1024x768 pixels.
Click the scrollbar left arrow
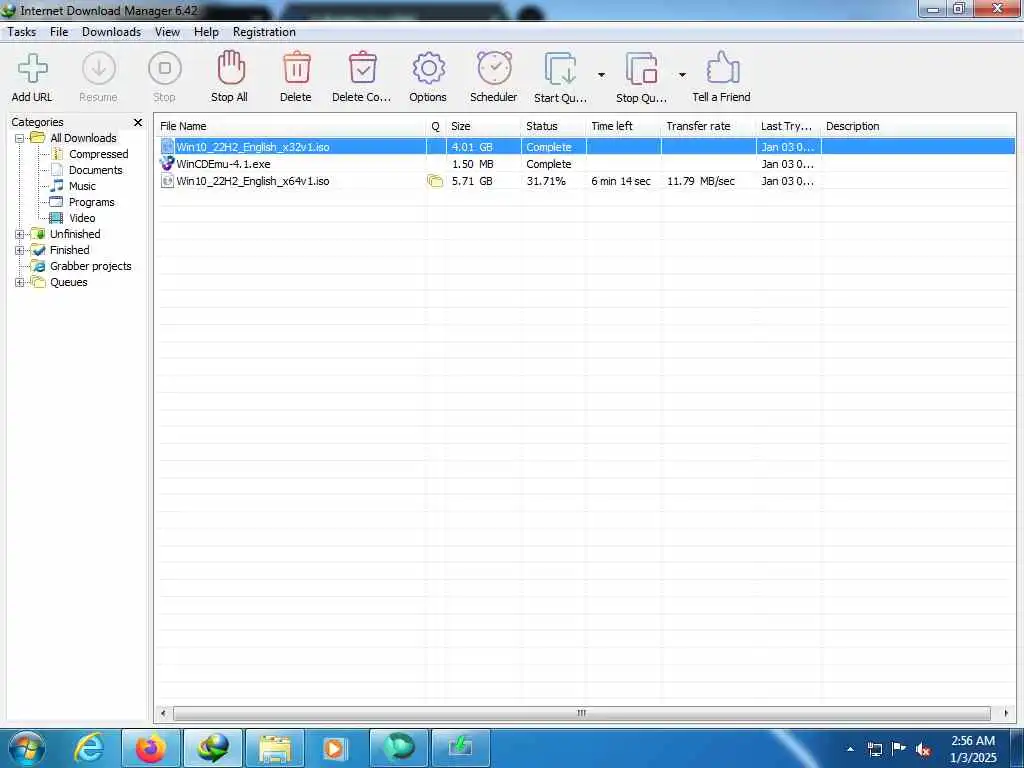click(x=163, y=713)
